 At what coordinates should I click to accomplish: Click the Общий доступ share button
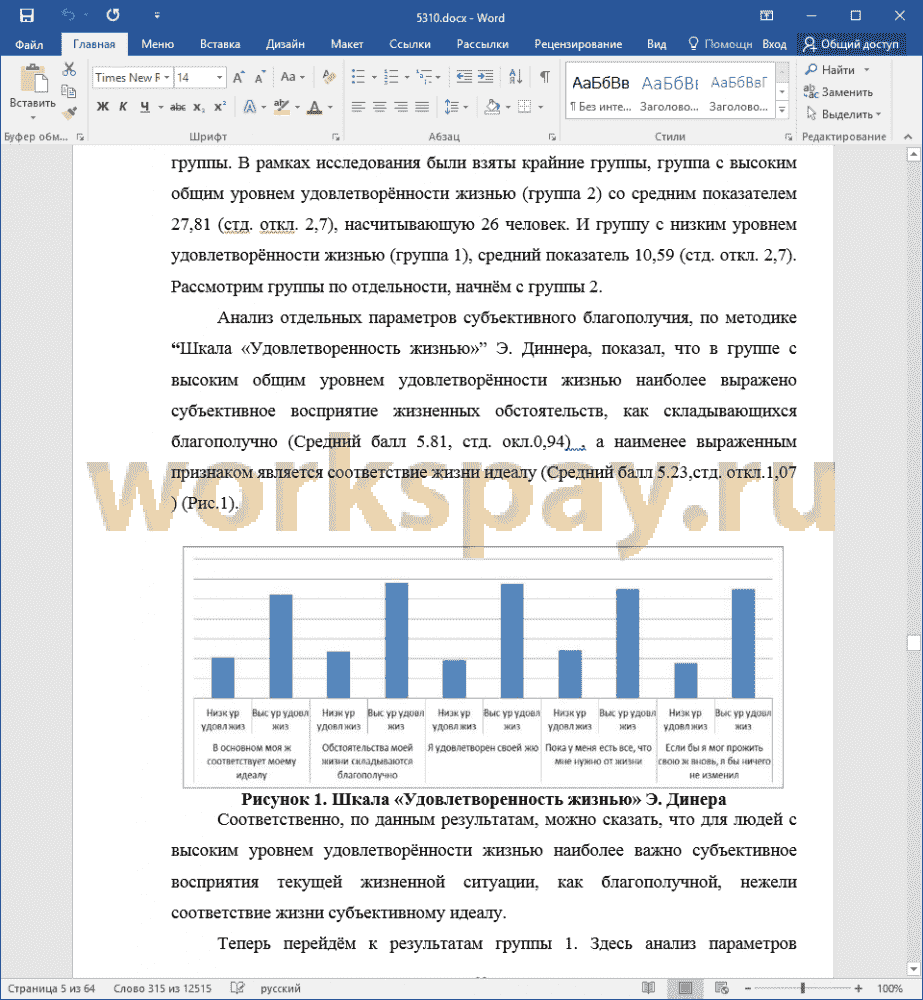click(851, 44)
